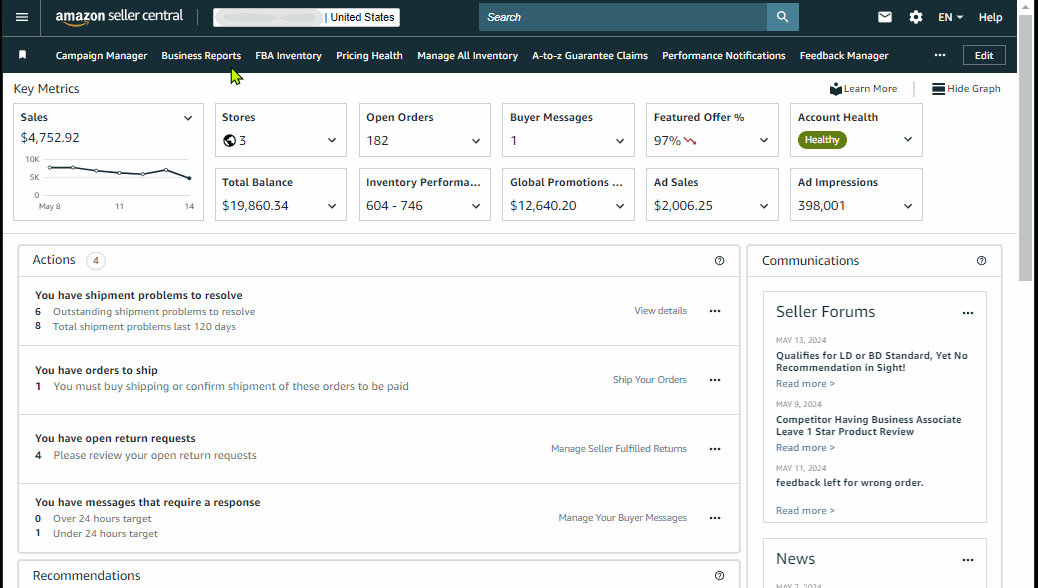The height and width of the screenshot is (588, 1038).
Task: Open the Communications help question mark icon
Action: pos(981,261)
